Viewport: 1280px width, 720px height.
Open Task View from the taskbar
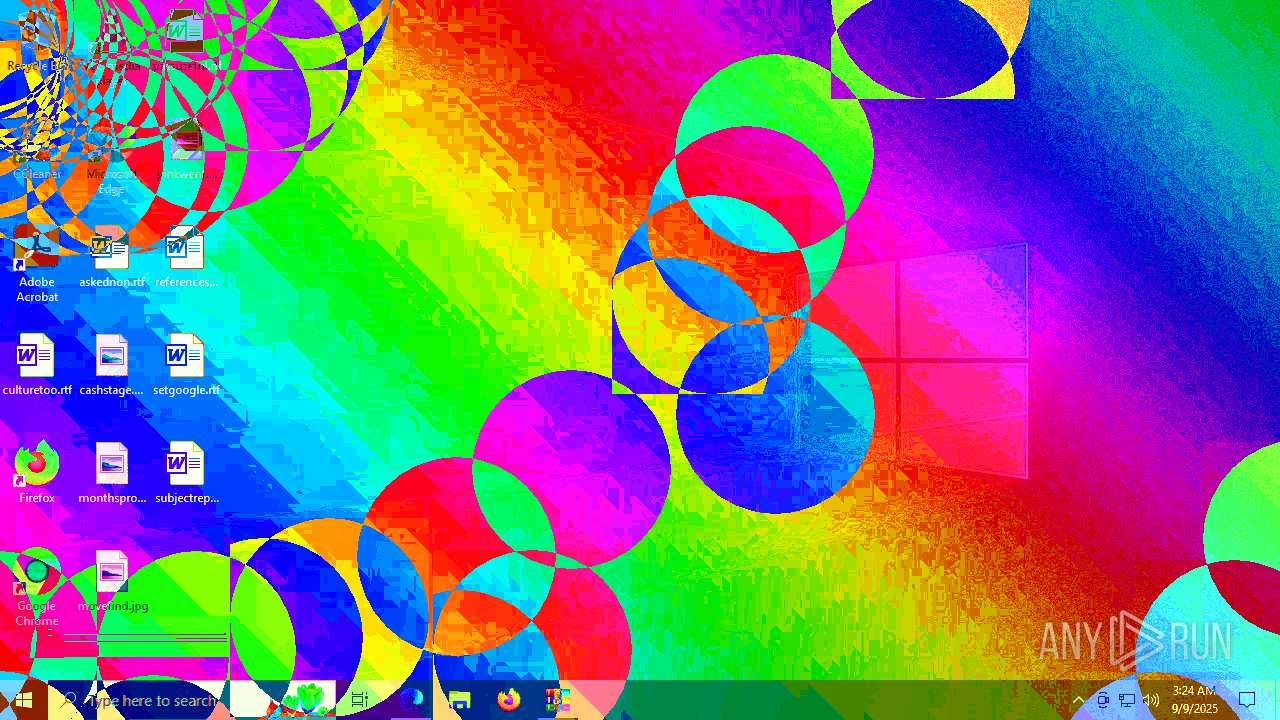tap(360, 700)
